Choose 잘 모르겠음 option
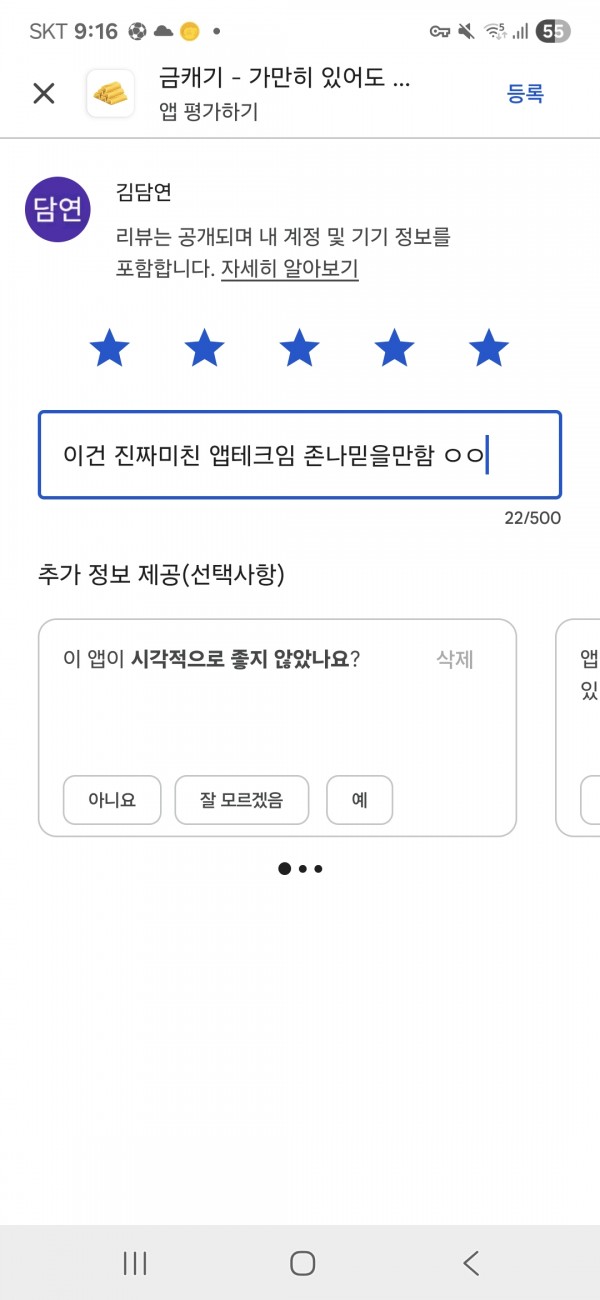The width and height of the screenshot is (600, 1300). click(242, 800)
